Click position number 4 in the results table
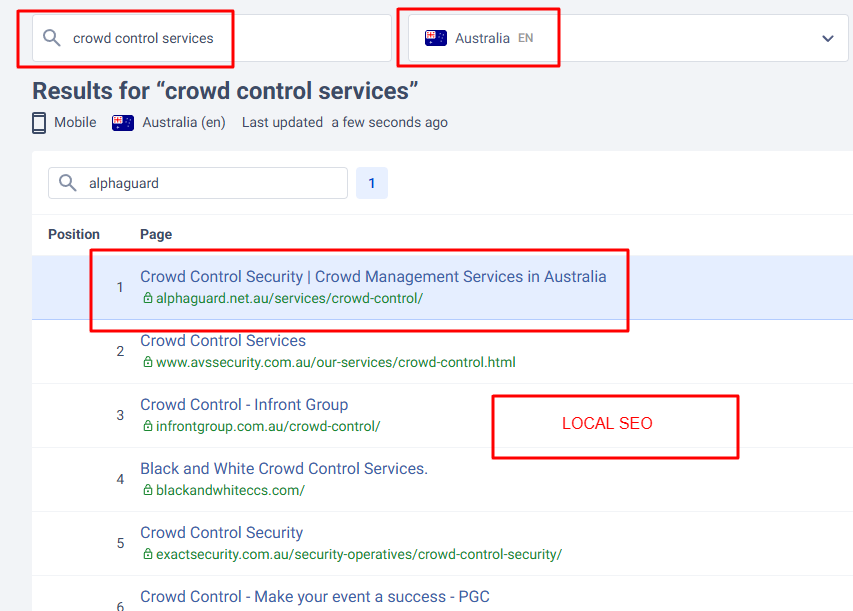Screen dimensions: 853x611 120,479
